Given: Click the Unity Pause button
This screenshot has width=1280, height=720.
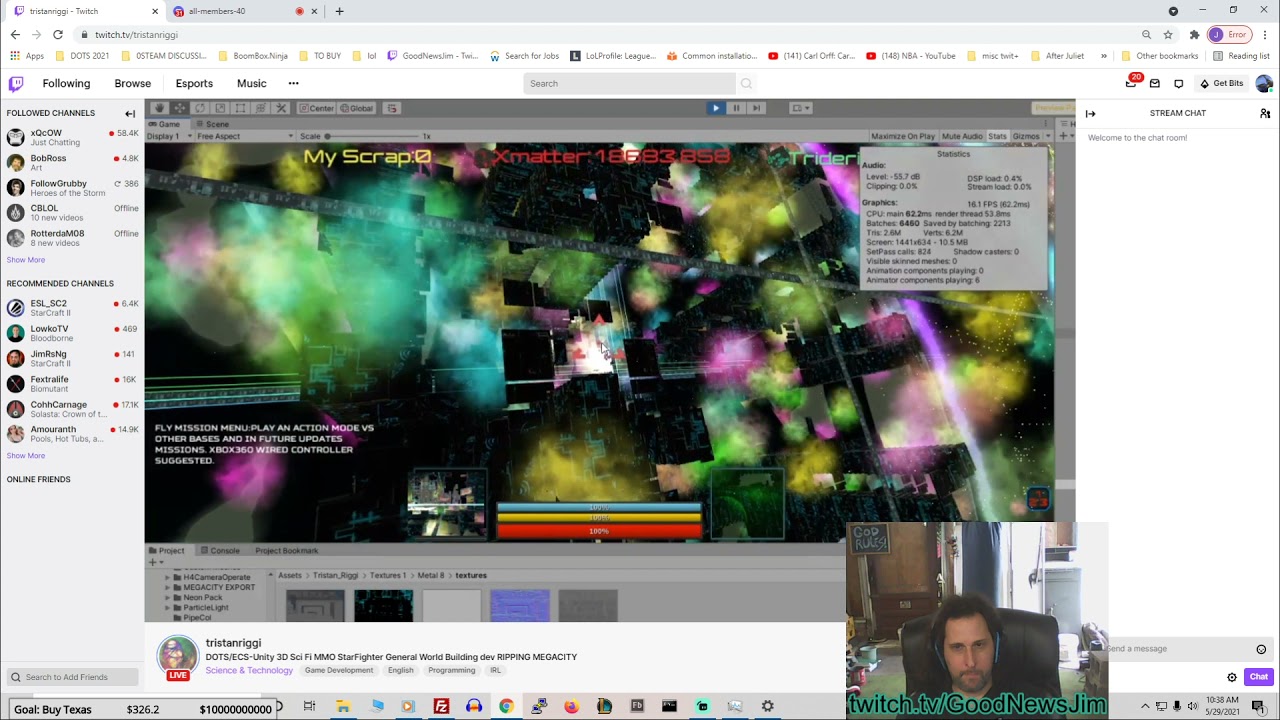Looking at the screenshot, I should click(x=736, y=108).
